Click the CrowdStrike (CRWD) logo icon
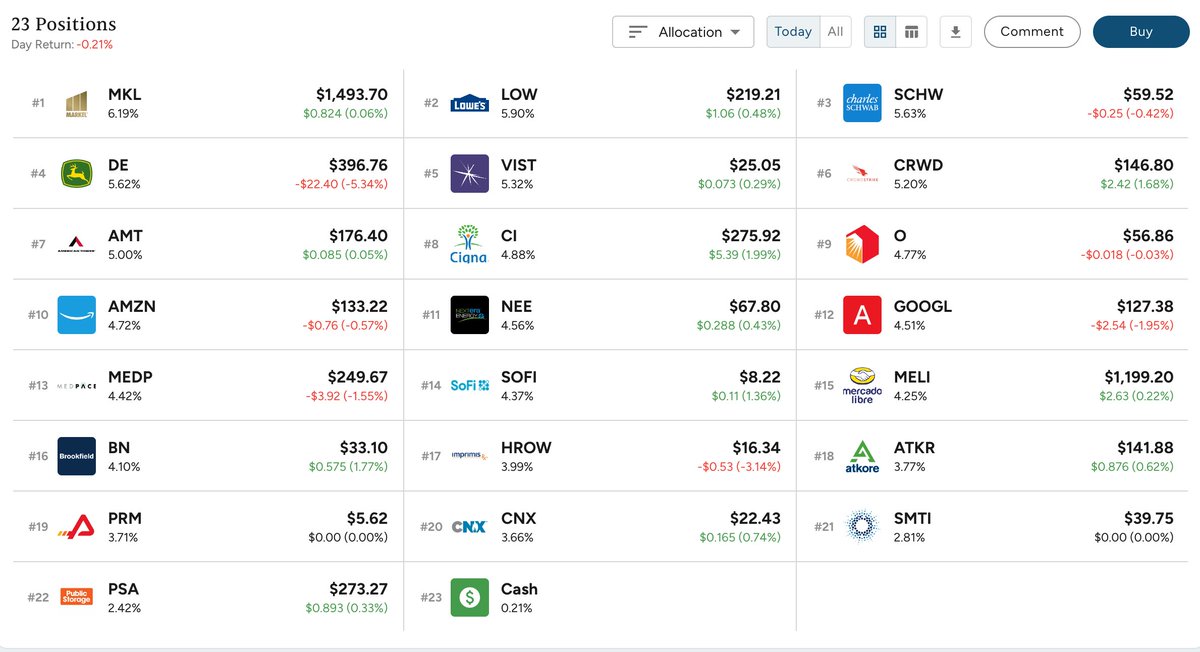The image size is (1200, 652). point(862,174)
